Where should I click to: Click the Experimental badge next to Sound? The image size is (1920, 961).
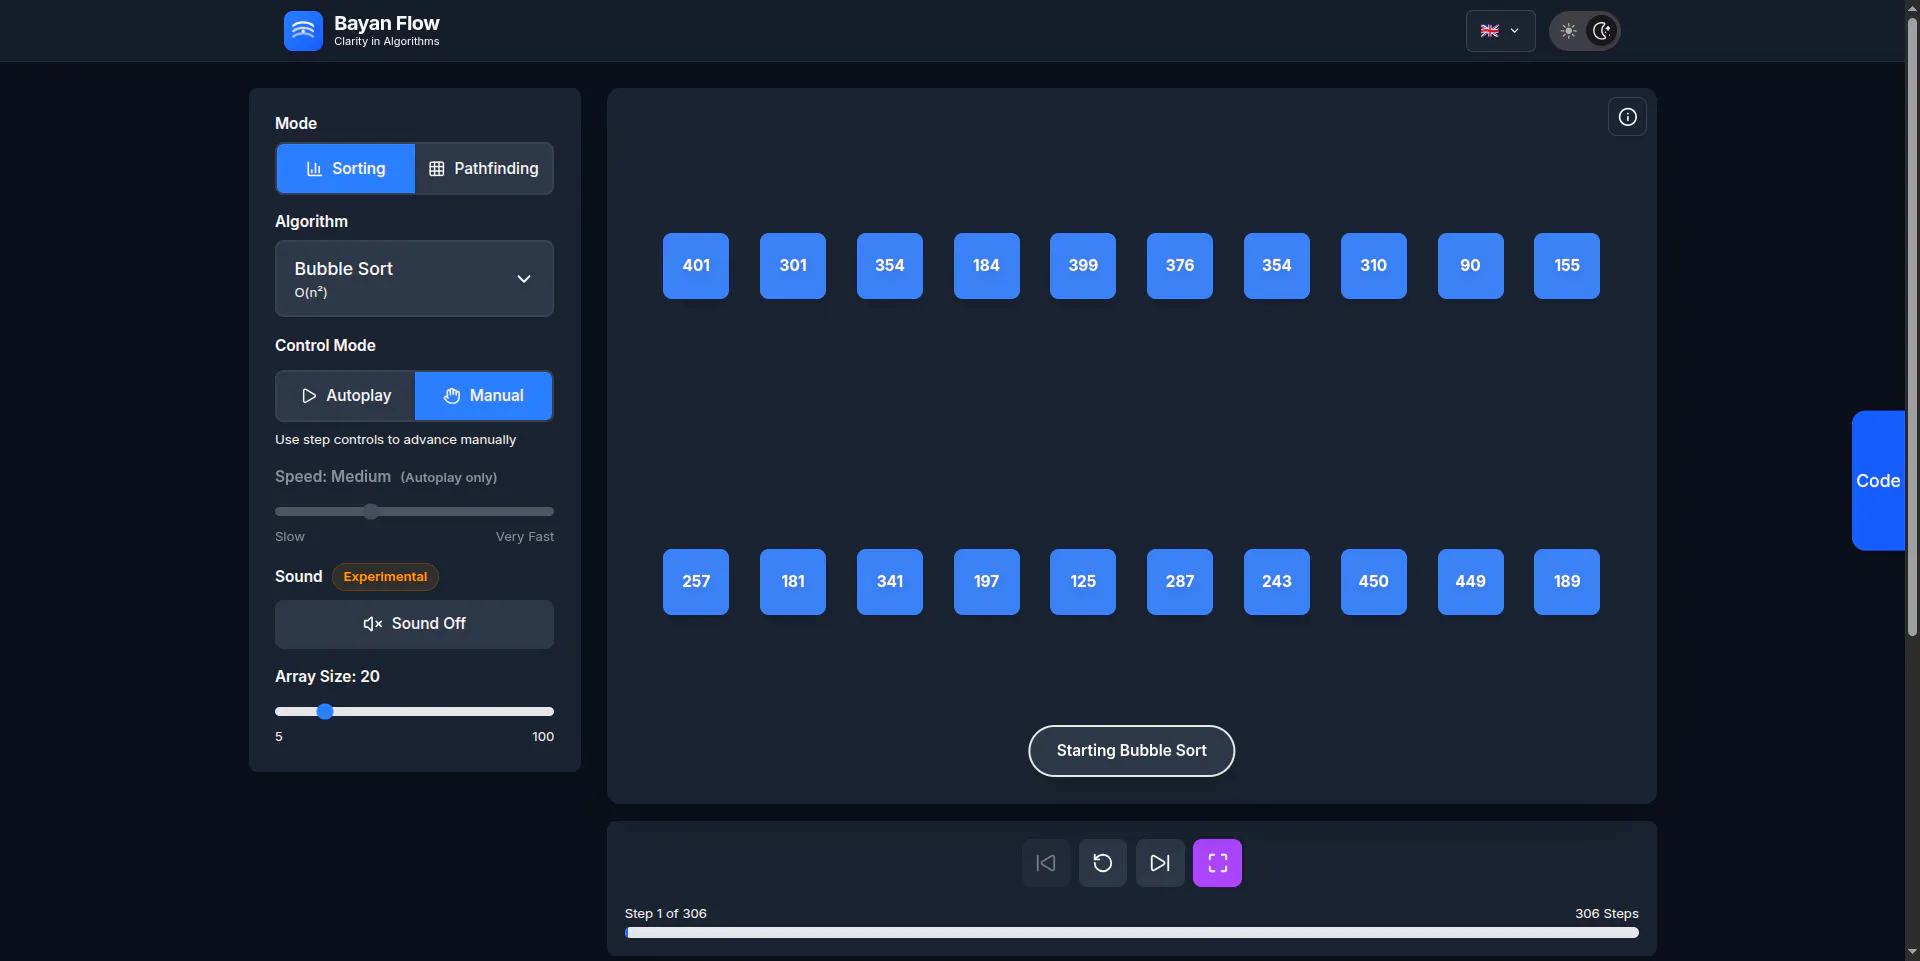(x=385, y=577)
